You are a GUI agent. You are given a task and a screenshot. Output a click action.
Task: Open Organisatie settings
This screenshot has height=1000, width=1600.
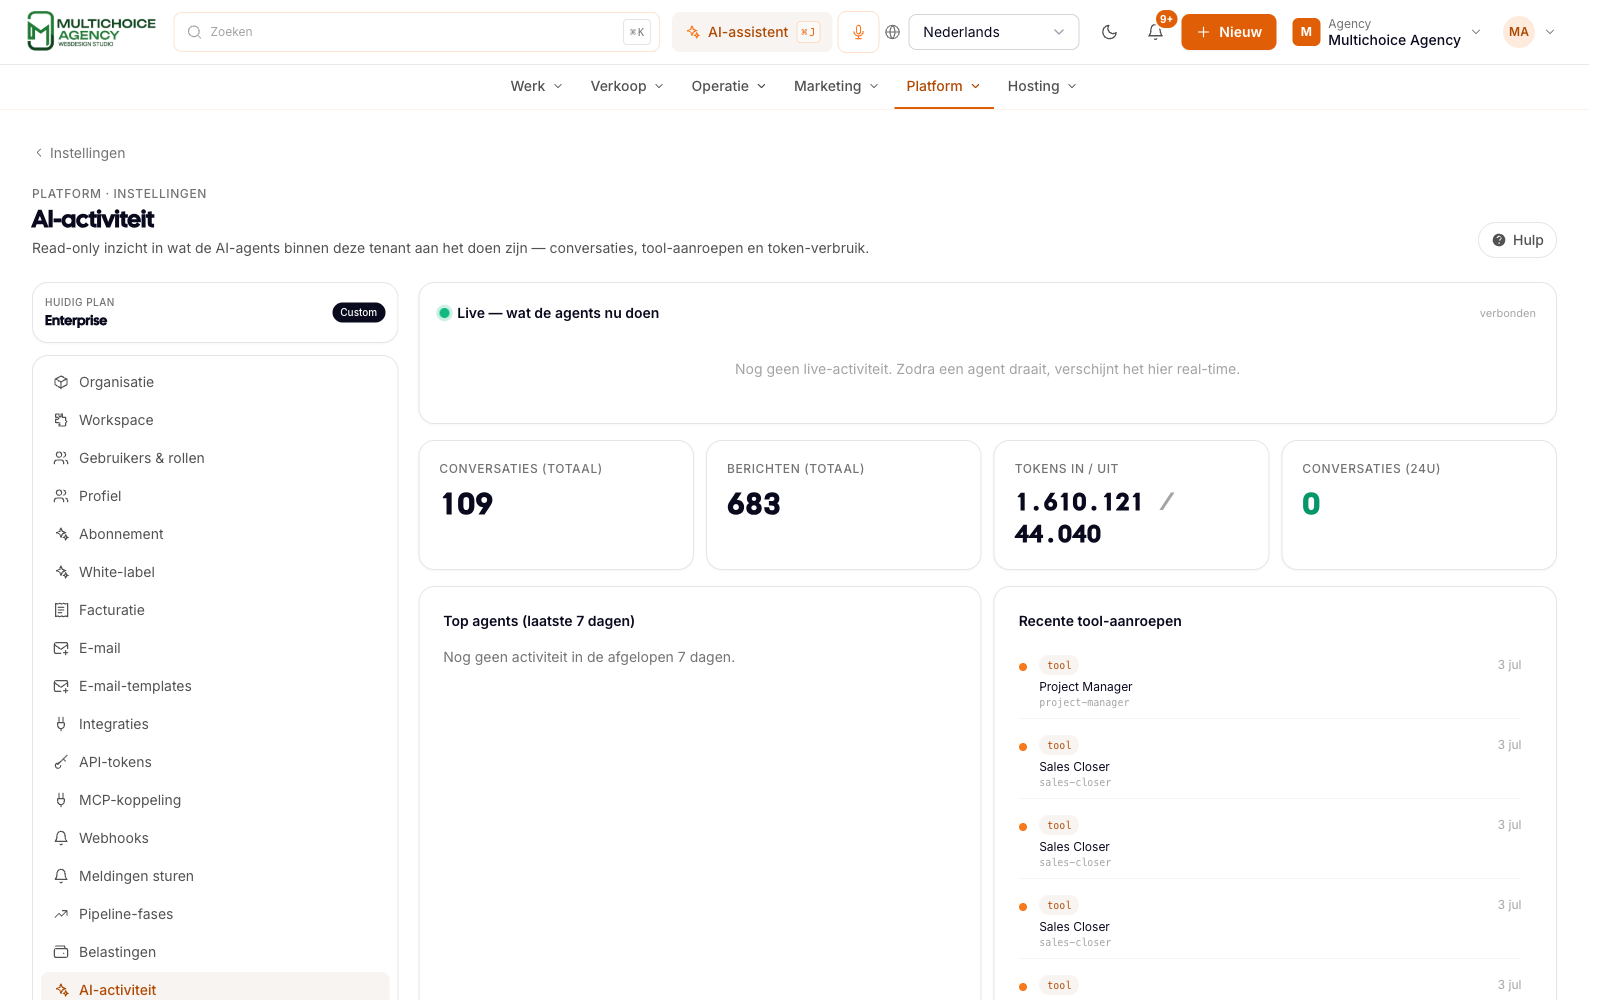pyautogui.click(x=215, y=382)
